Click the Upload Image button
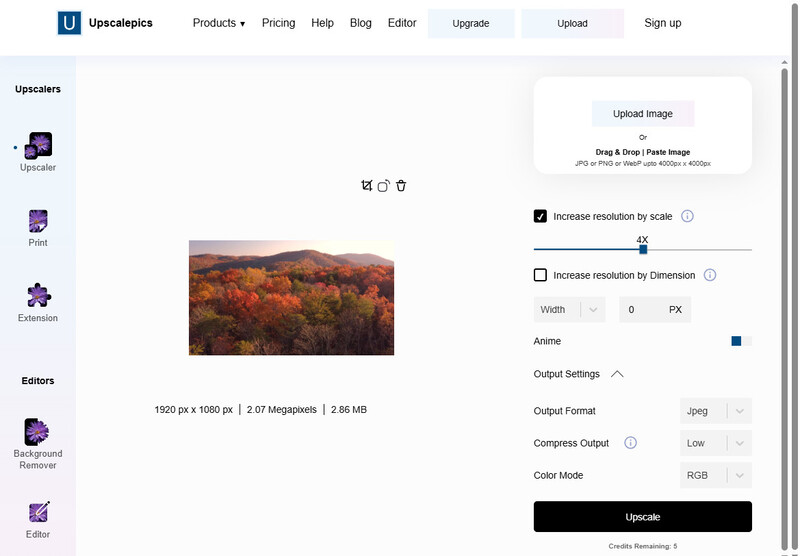 click(x=643, y=114)
